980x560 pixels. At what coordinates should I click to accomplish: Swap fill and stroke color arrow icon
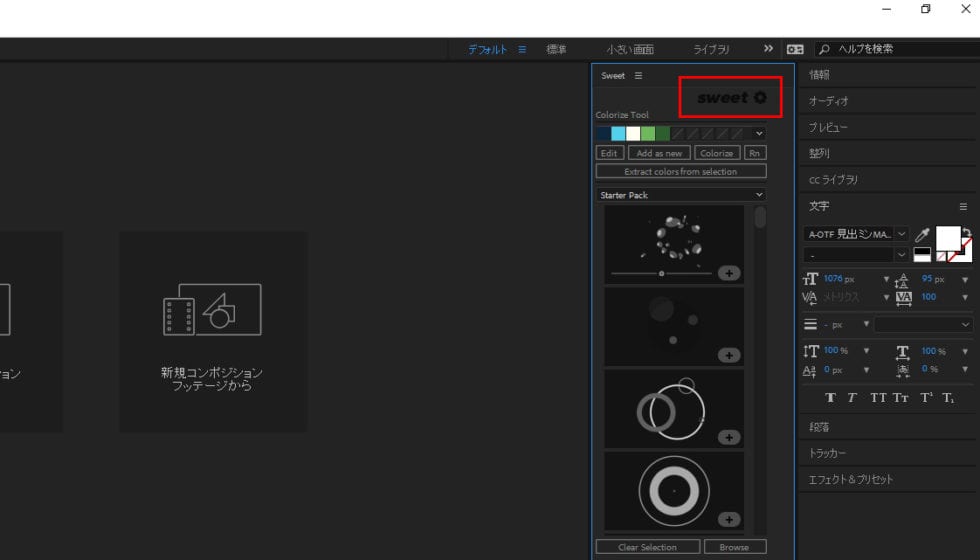pyautogui.click(x=967, y=232)
